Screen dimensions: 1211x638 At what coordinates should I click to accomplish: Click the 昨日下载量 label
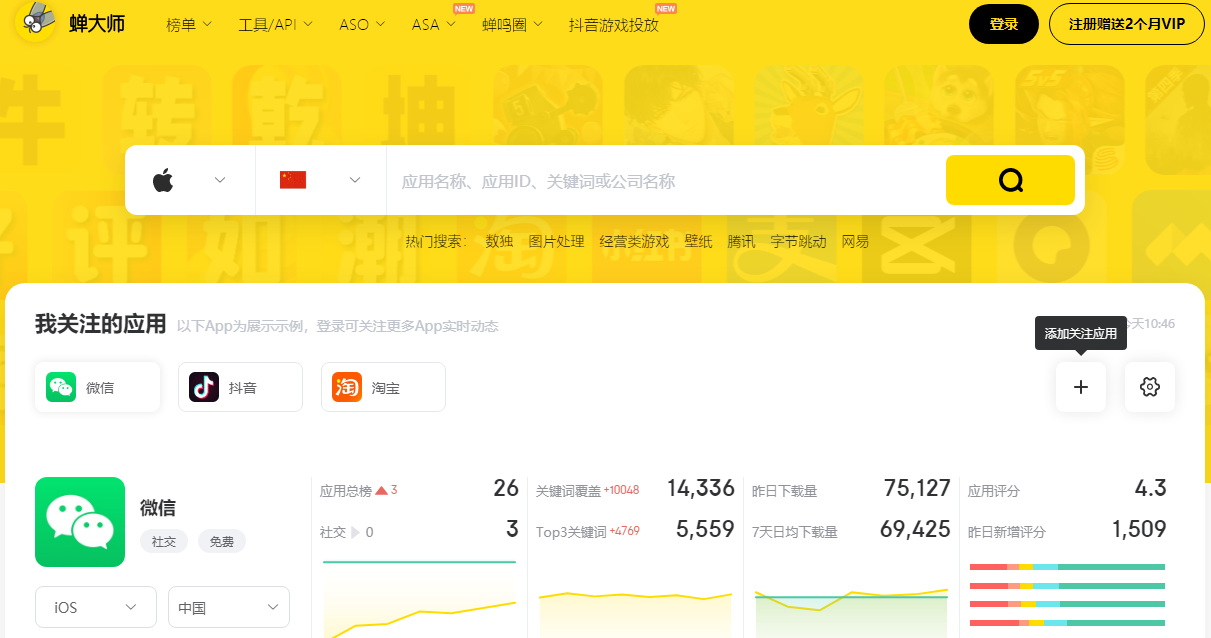(785, 491)
